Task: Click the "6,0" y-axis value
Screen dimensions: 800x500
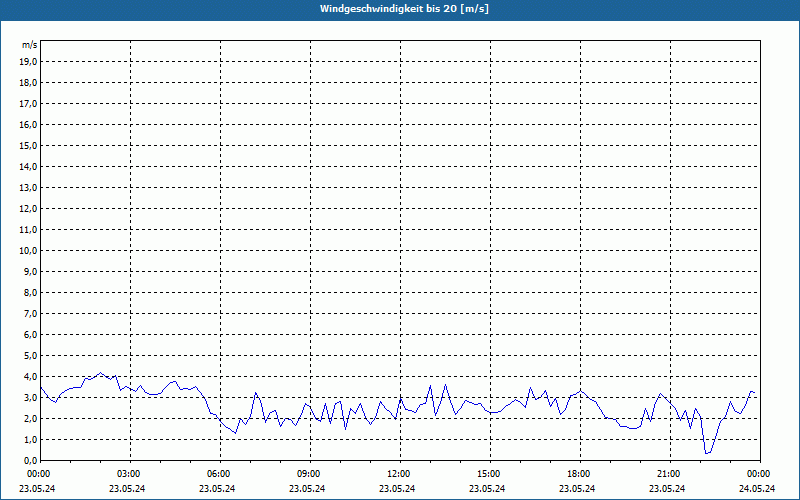Action: coord(30,335)
